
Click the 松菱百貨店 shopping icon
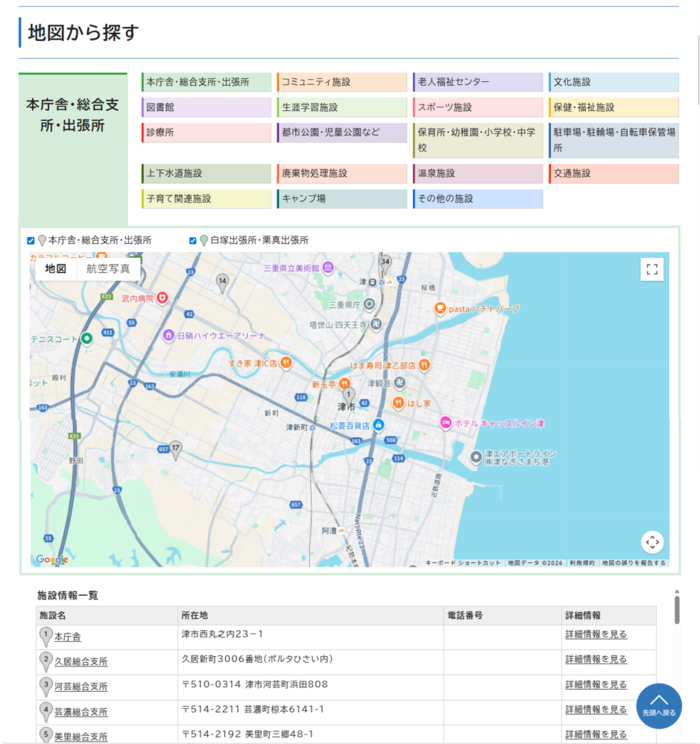pos(378,425)
